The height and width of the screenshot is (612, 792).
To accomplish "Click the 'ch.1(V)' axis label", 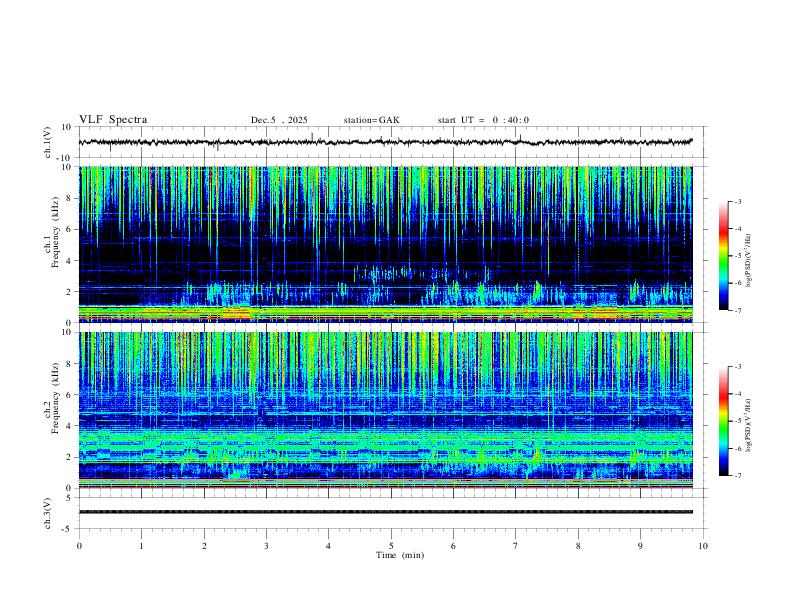I will tap(48, 142).
